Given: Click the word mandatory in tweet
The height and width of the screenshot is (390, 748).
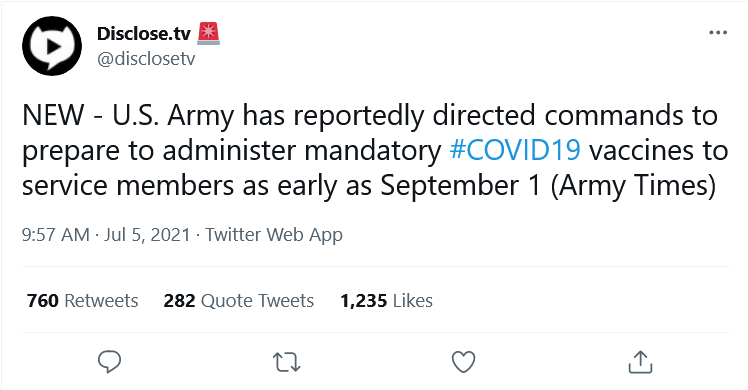Looking at the screenshot, I should click(373, 151).
